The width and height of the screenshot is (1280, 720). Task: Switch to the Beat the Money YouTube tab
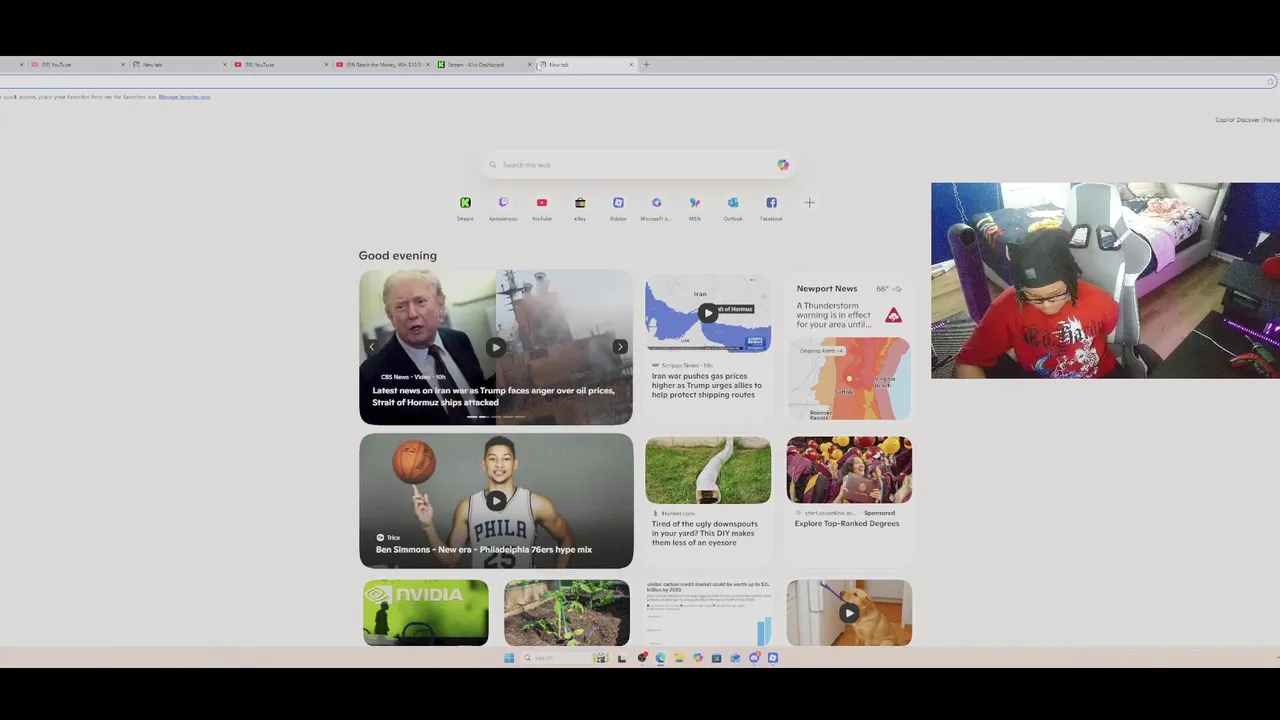381,65
